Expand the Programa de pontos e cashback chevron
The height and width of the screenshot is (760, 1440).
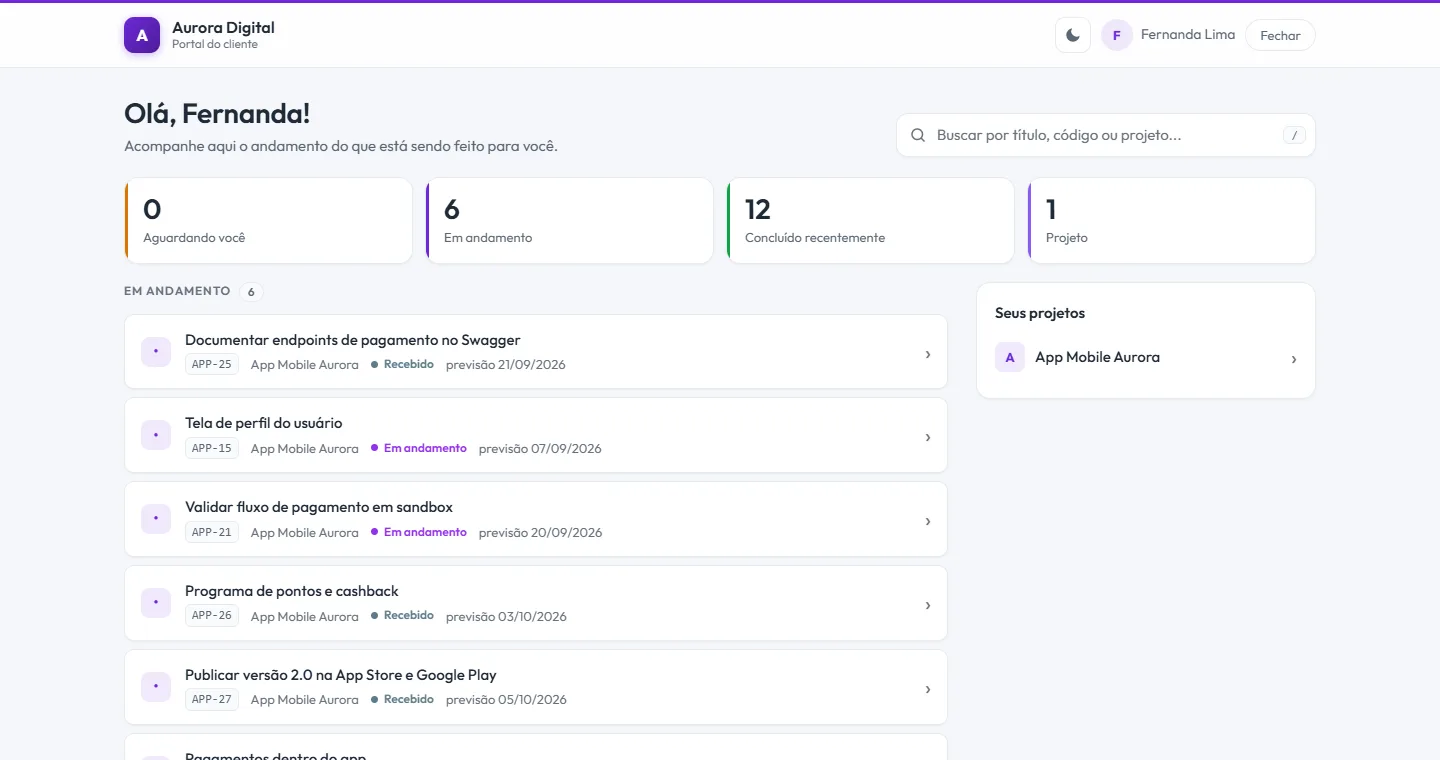928,605
